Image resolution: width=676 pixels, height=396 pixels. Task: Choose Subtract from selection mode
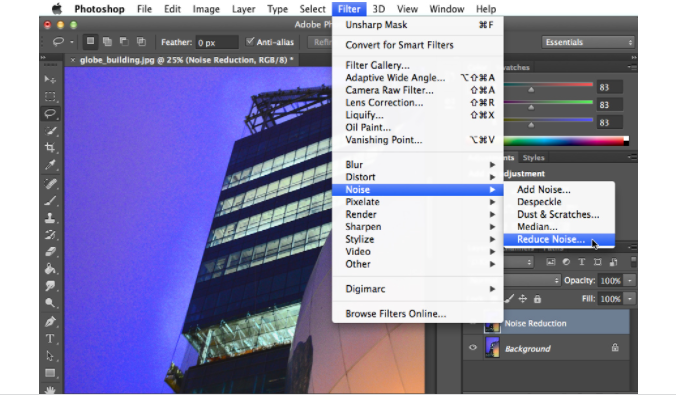click(x=124, y=41)
